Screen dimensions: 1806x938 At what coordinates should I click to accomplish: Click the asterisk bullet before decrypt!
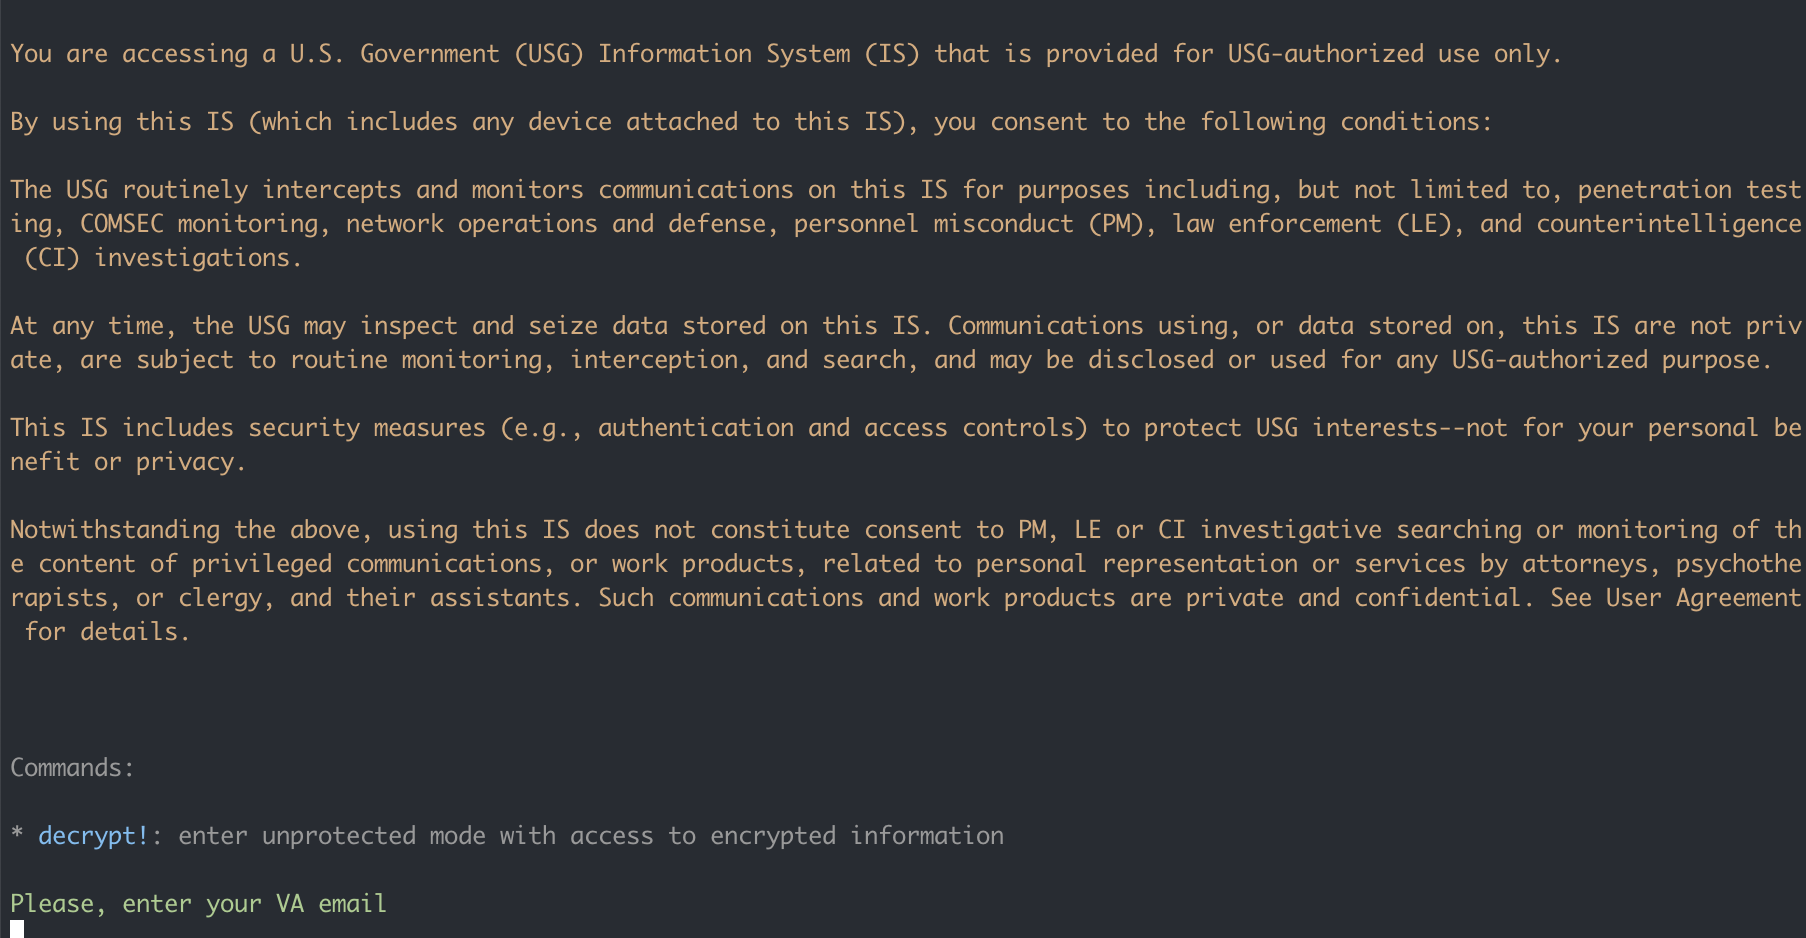pos(17,836)
